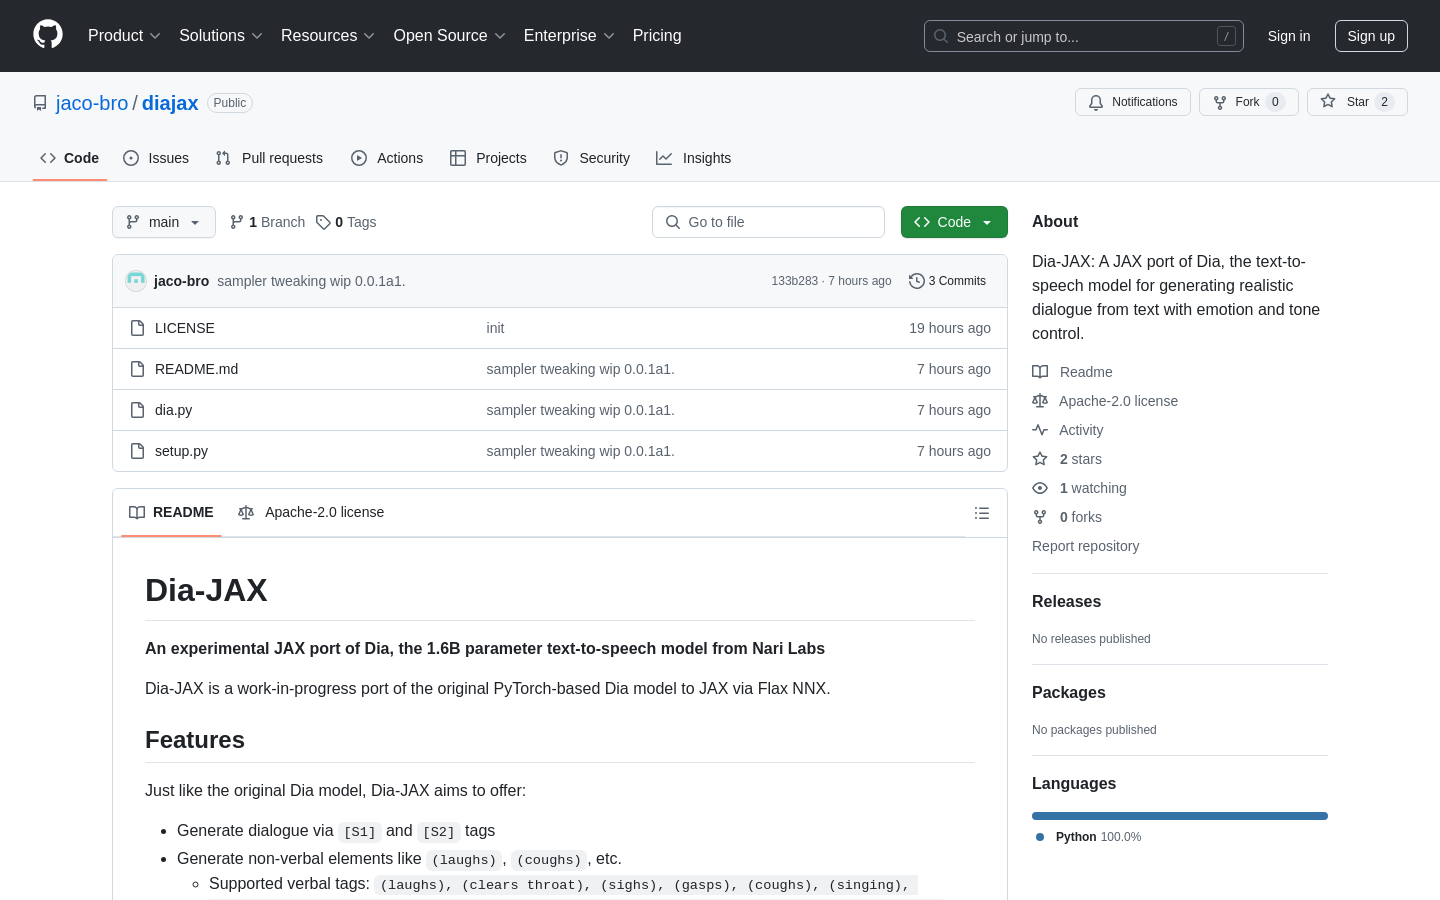Click the jaco-bro avatar in commit row
This screenshot has height=900, width=1440.
point(136,281)
